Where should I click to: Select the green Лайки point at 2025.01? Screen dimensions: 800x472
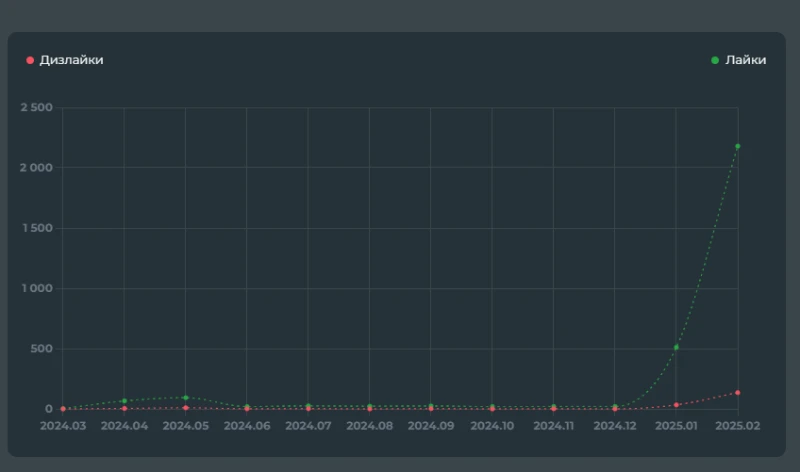pyautogui.click(x=676, y=347)
